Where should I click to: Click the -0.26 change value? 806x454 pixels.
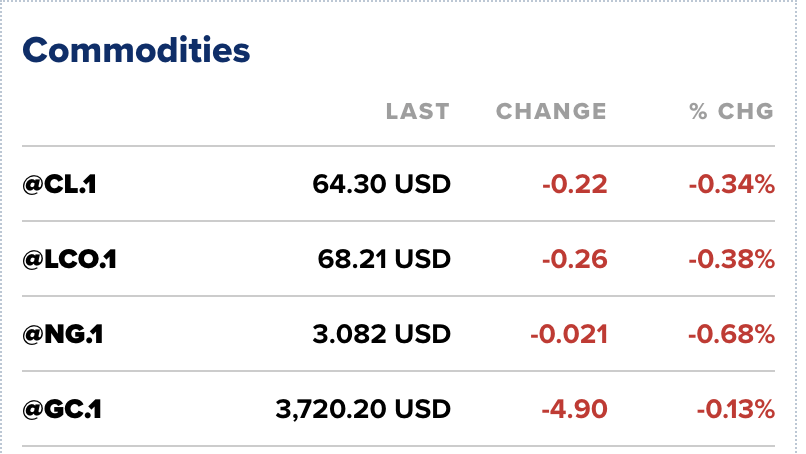pos(575,259)
